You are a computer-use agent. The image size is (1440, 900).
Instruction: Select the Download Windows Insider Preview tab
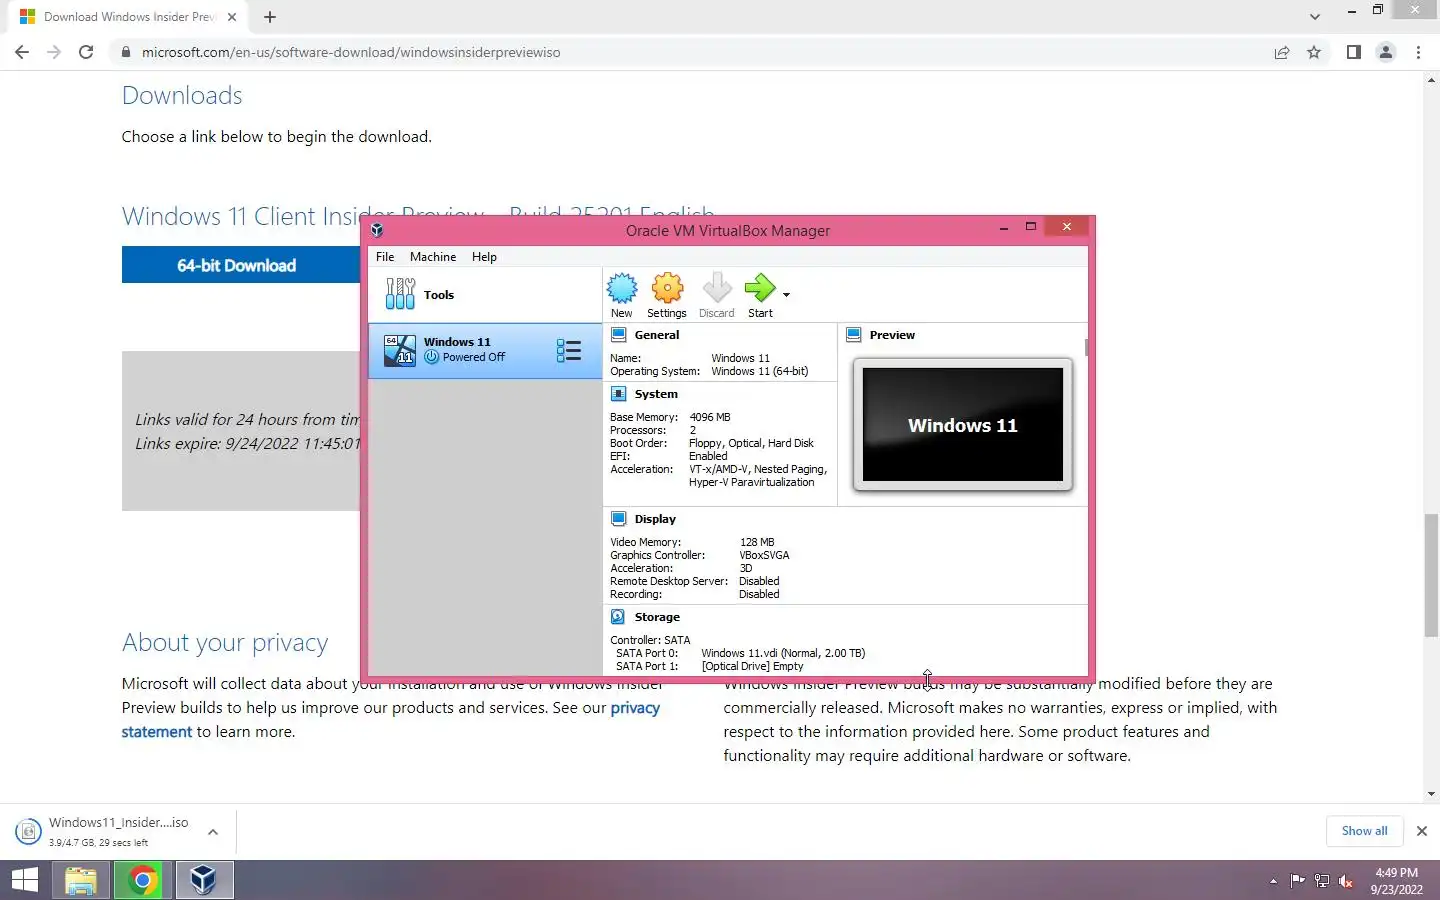click(x=129, y=17)
